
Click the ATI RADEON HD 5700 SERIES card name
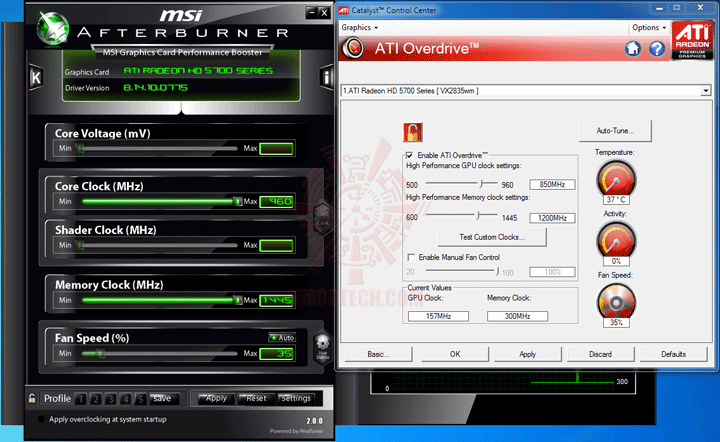coord(198,71)
